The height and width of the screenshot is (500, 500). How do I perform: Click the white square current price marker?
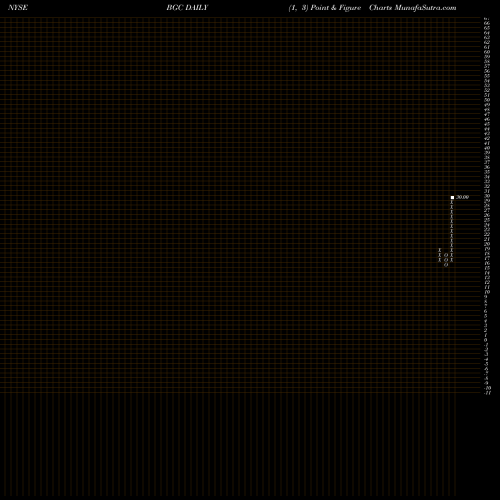(x=452, y=197)
